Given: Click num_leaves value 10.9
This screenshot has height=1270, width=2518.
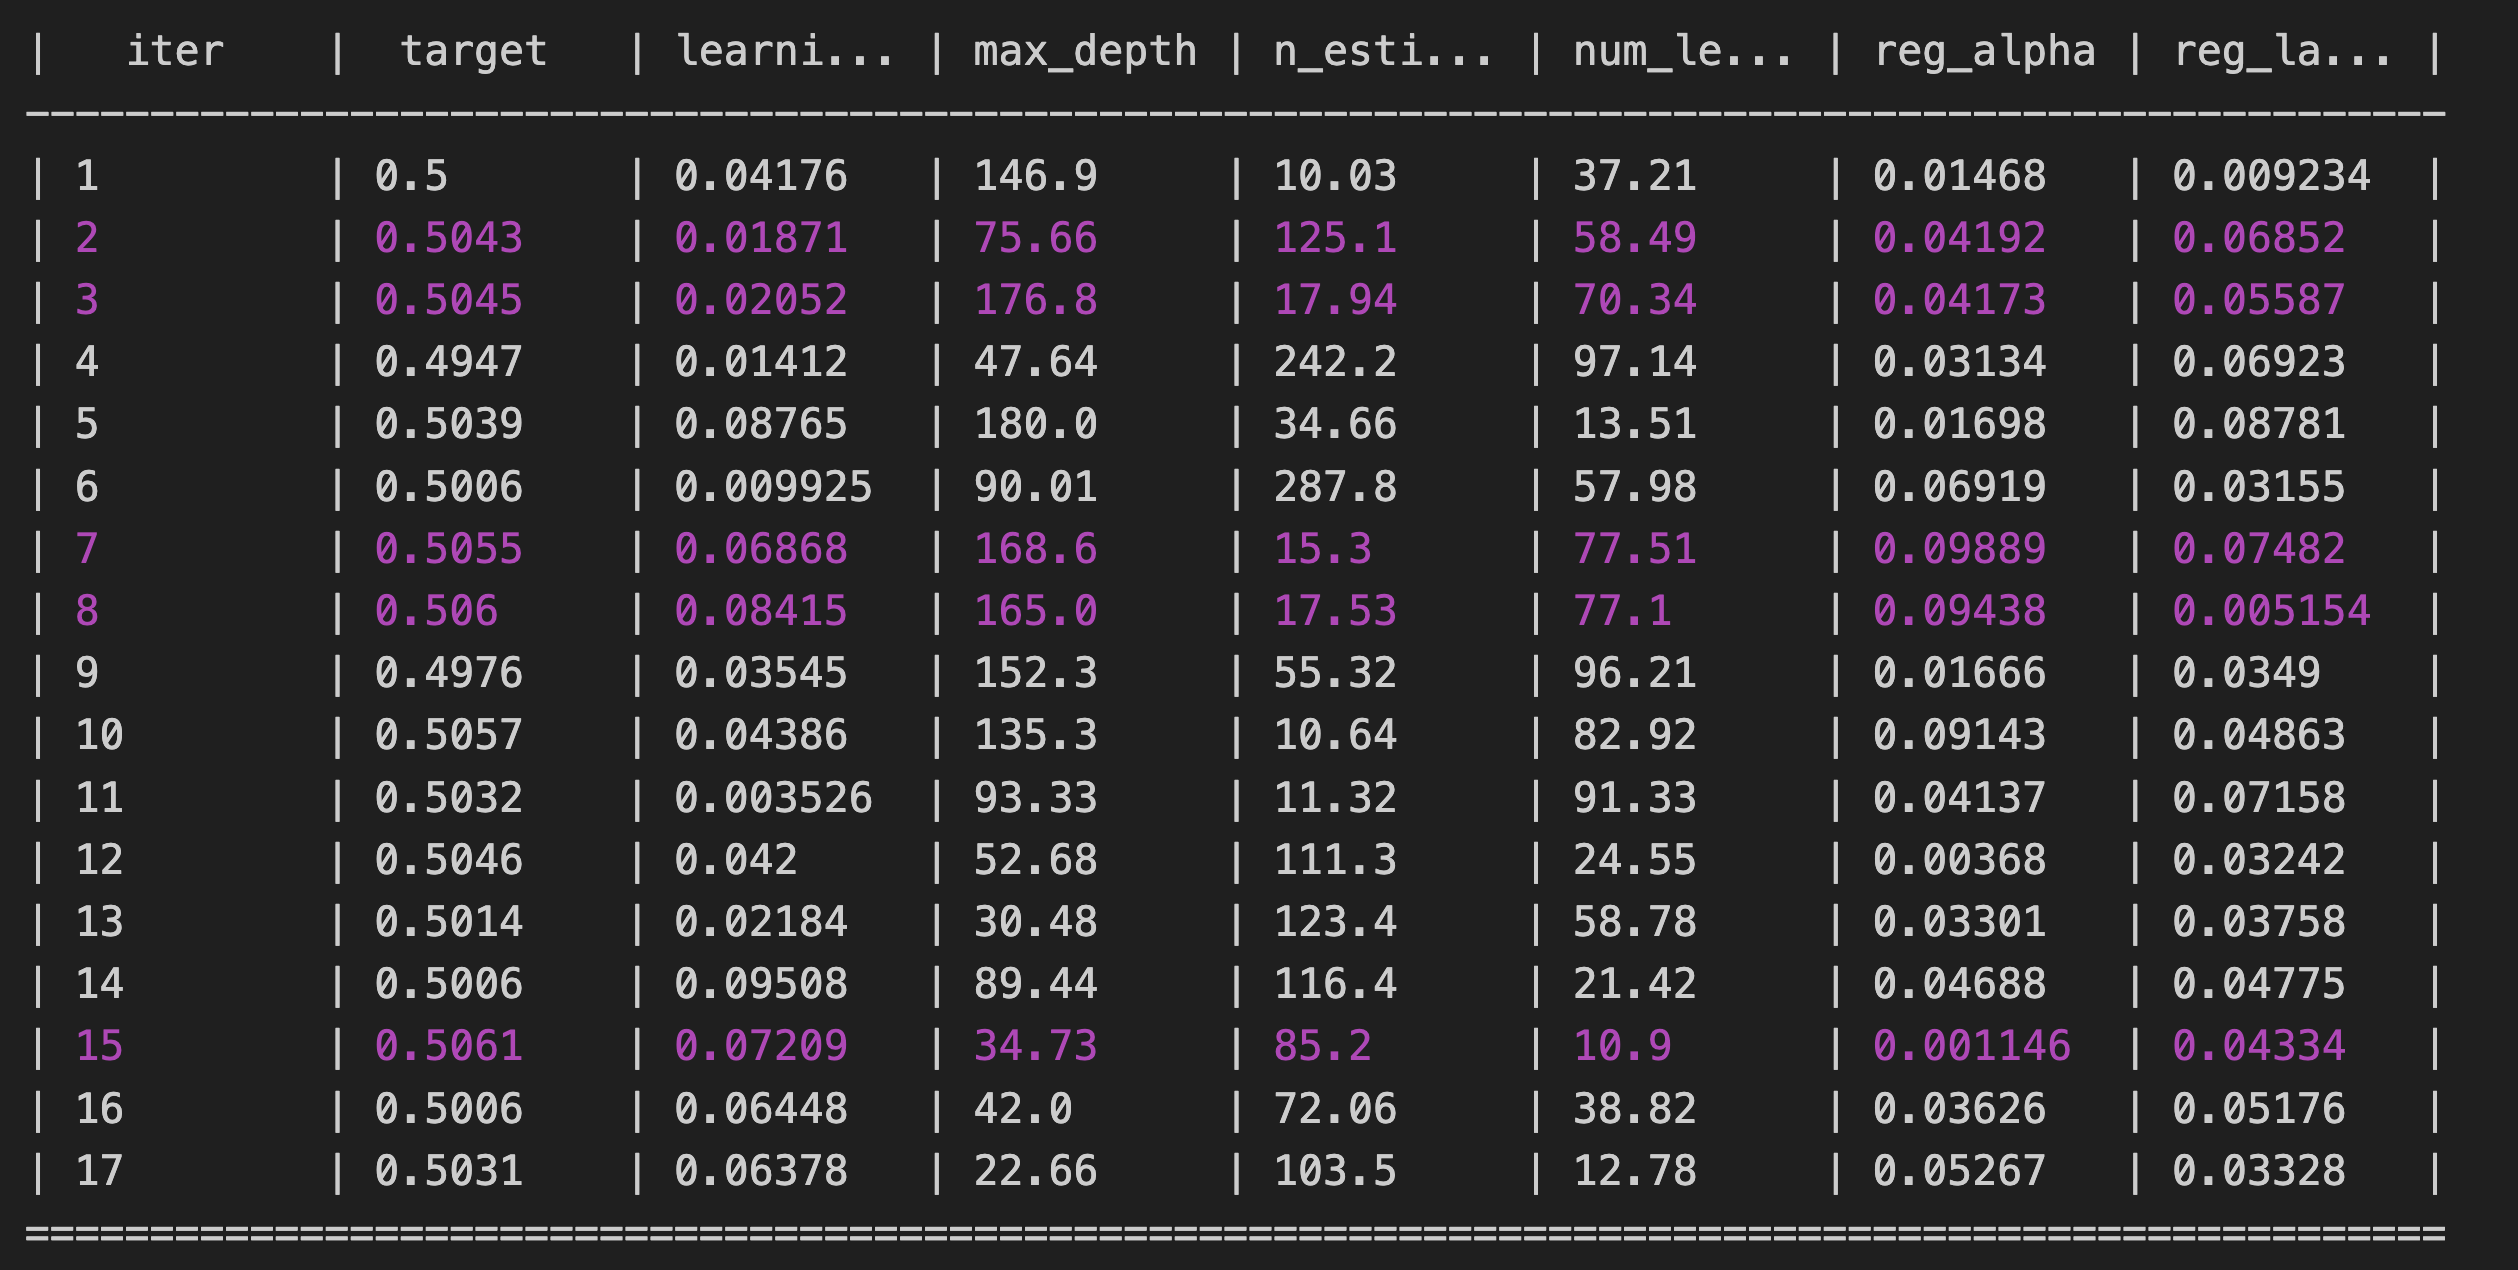Looking at the screenshot, I should (1622, 1046).
